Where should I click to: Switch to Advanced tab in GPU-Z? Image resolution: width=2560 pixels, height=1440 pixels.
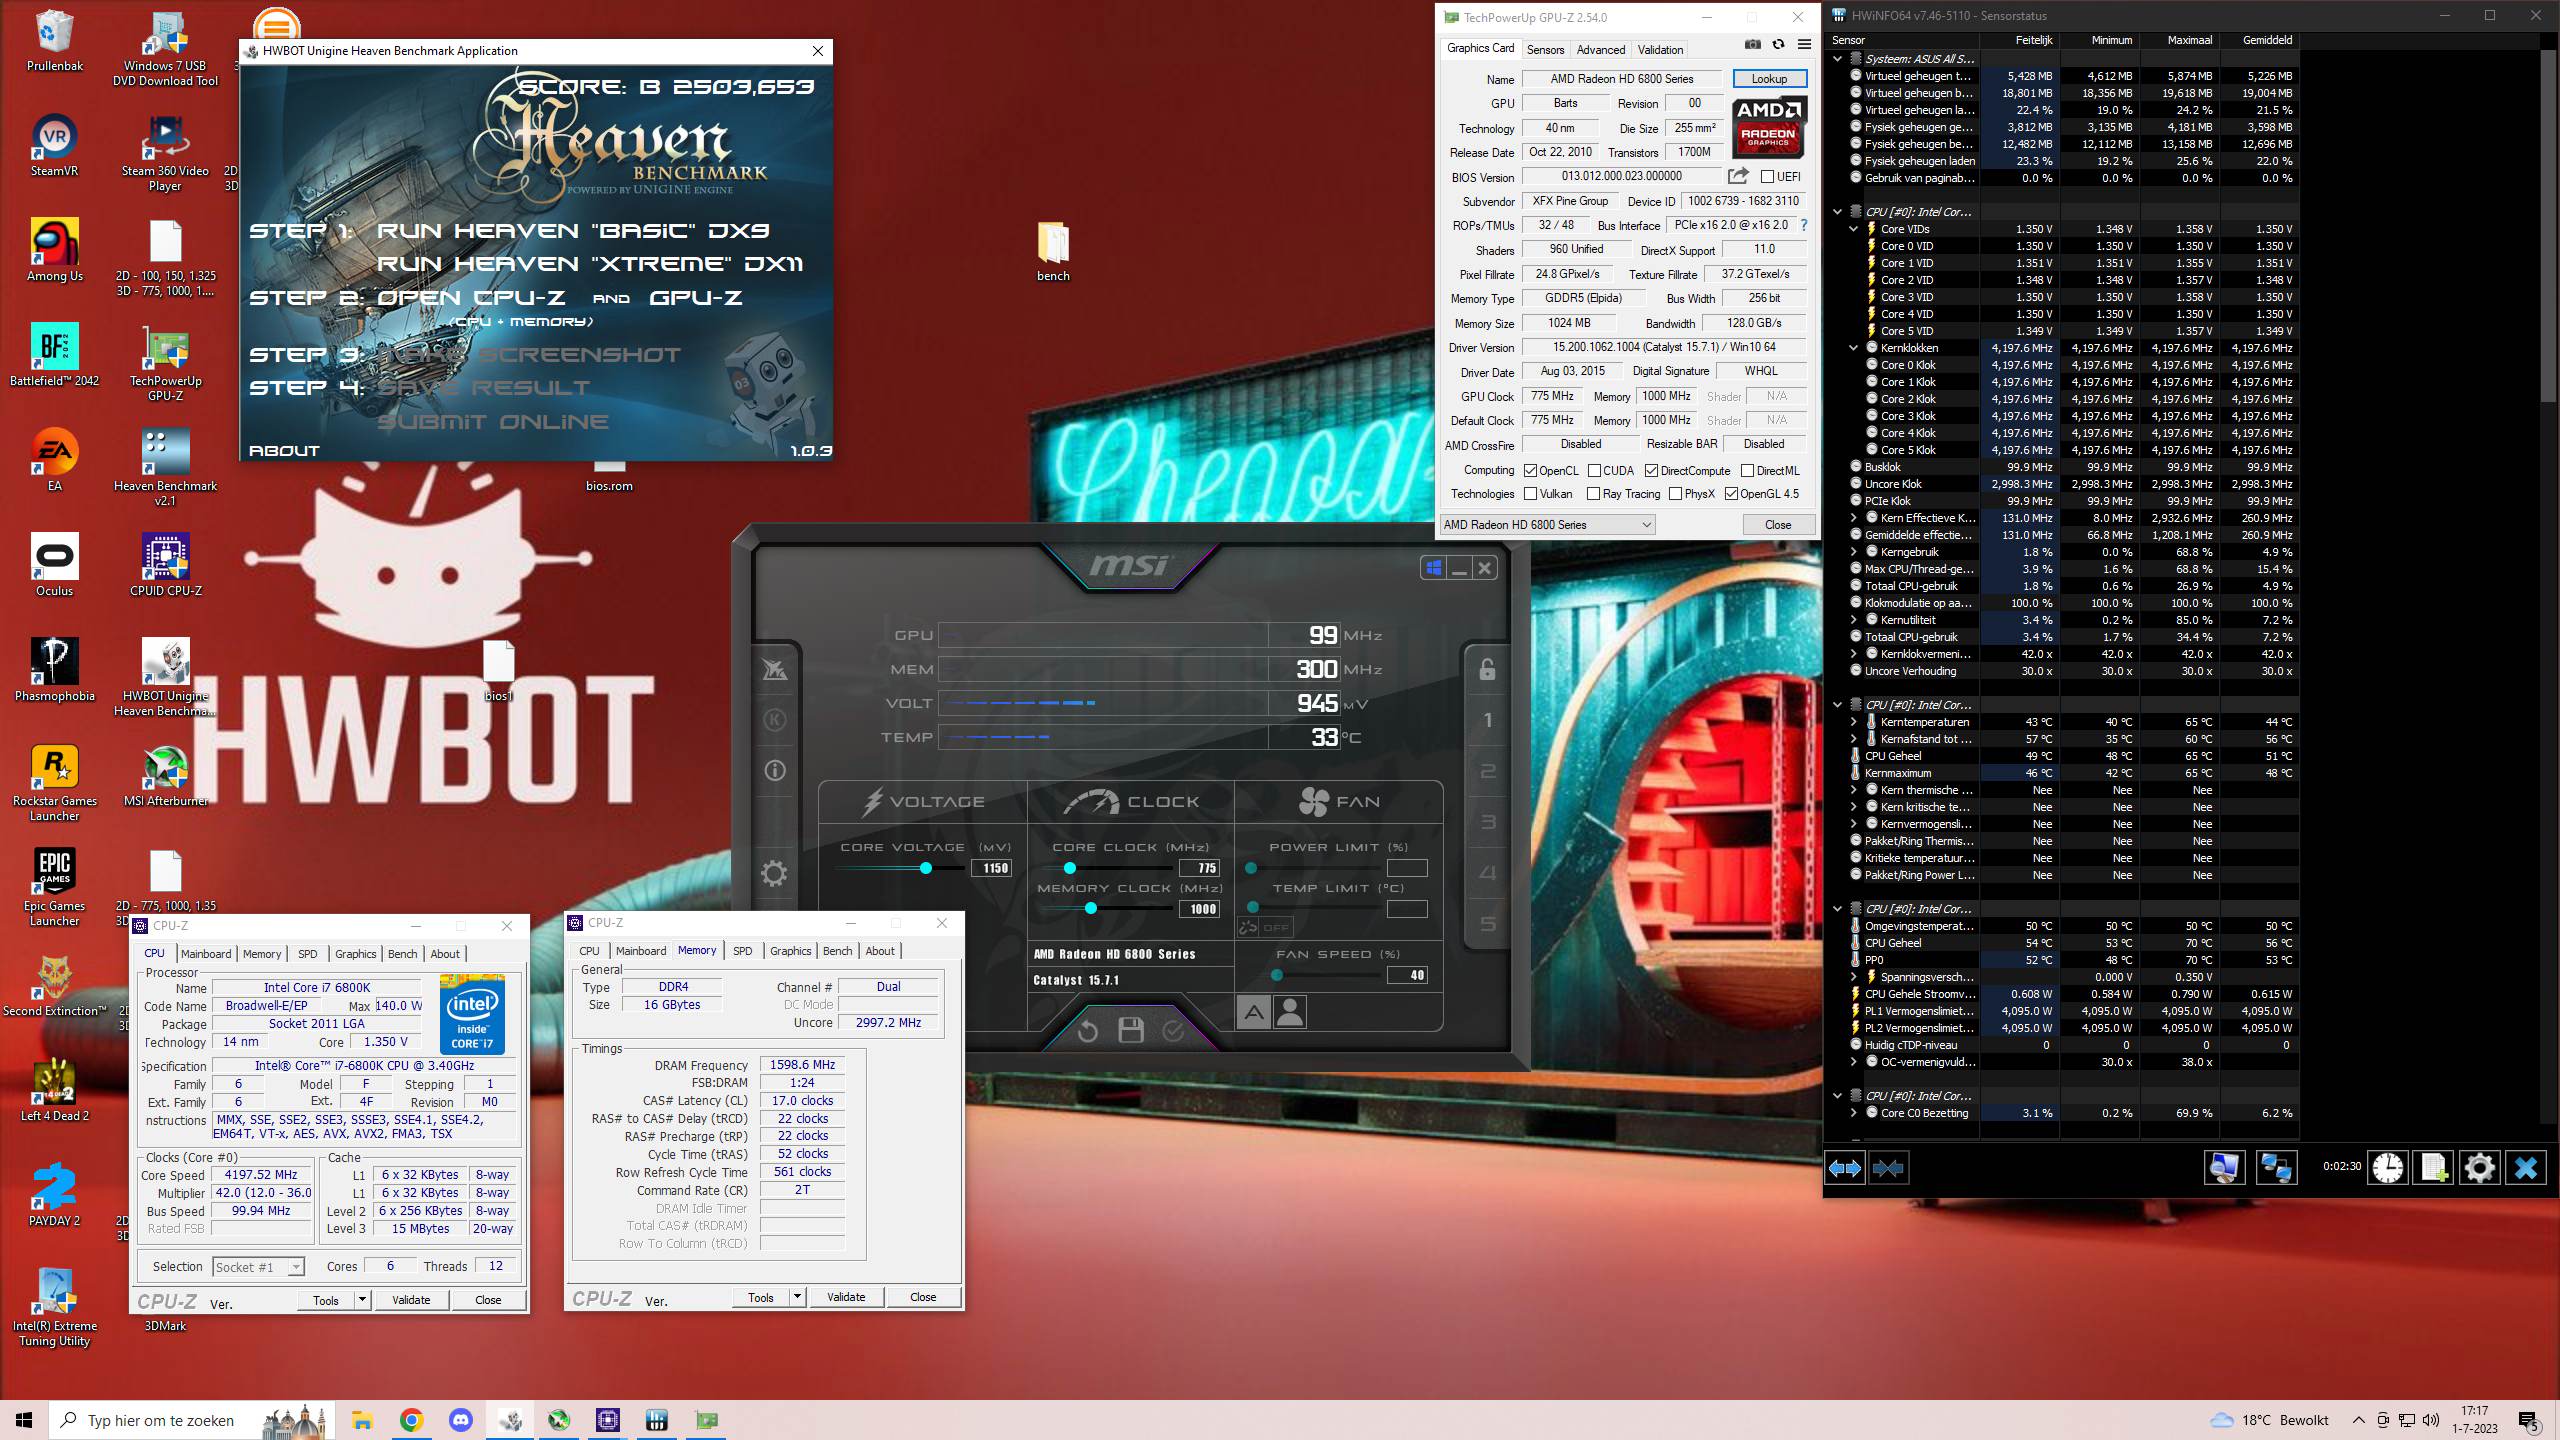[x=1600, y=50]
